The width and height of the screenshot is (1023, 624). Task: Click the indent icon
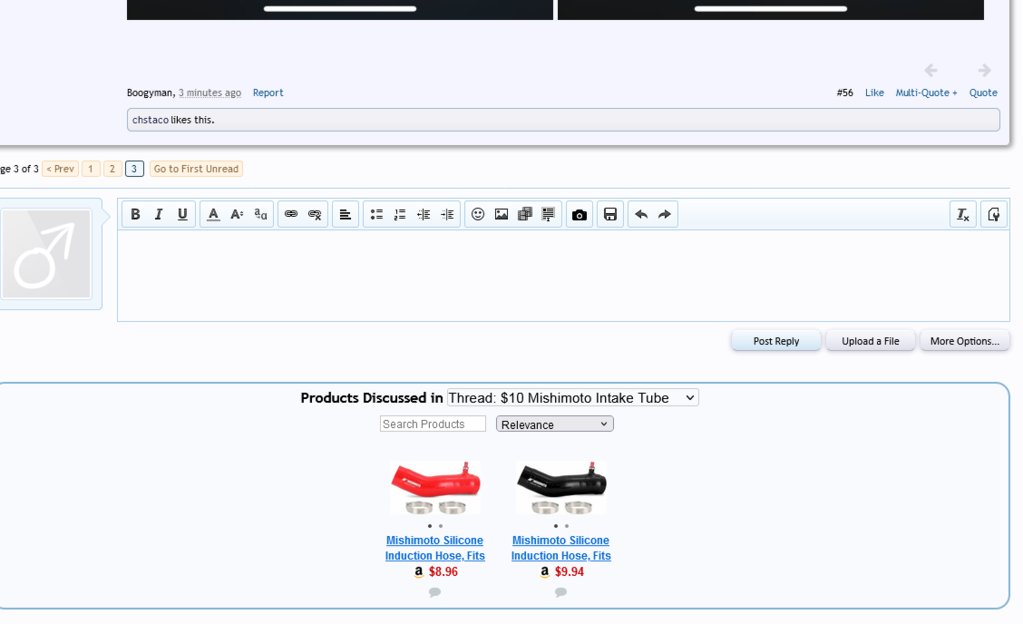[x=447, y=214]
